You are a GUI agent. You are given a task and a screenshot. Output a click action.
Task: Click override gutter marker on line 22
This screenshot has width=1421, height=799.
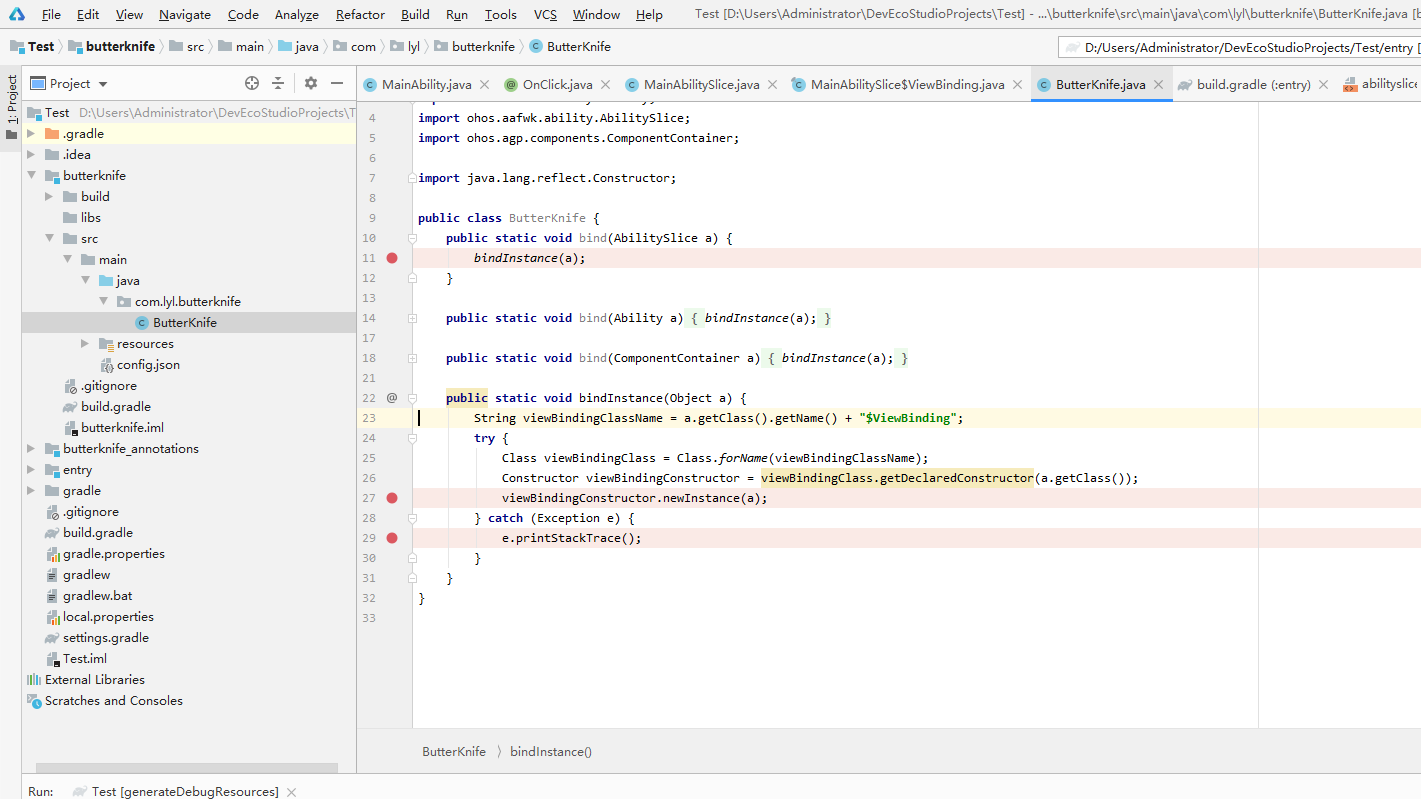tap(392, 397)
